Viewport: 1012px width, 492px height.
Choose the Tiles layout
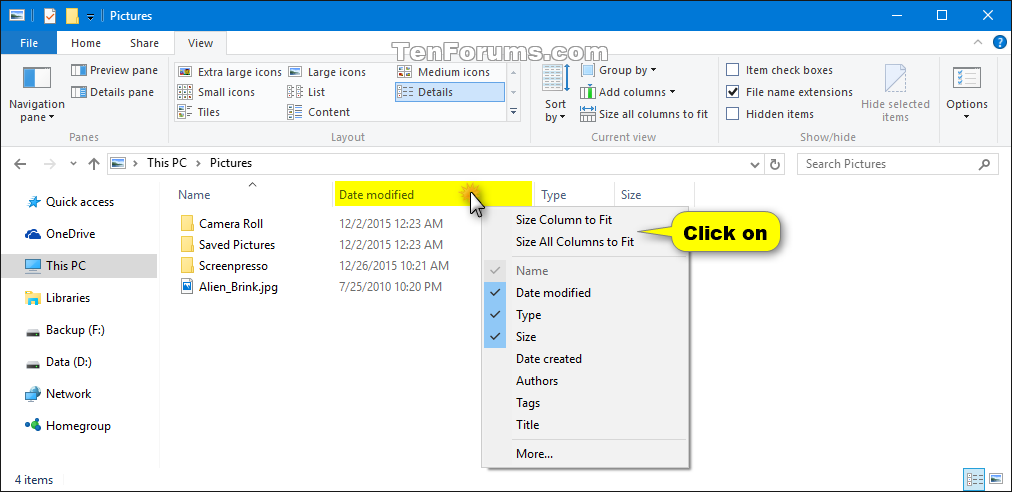click(x=199, y=112)
